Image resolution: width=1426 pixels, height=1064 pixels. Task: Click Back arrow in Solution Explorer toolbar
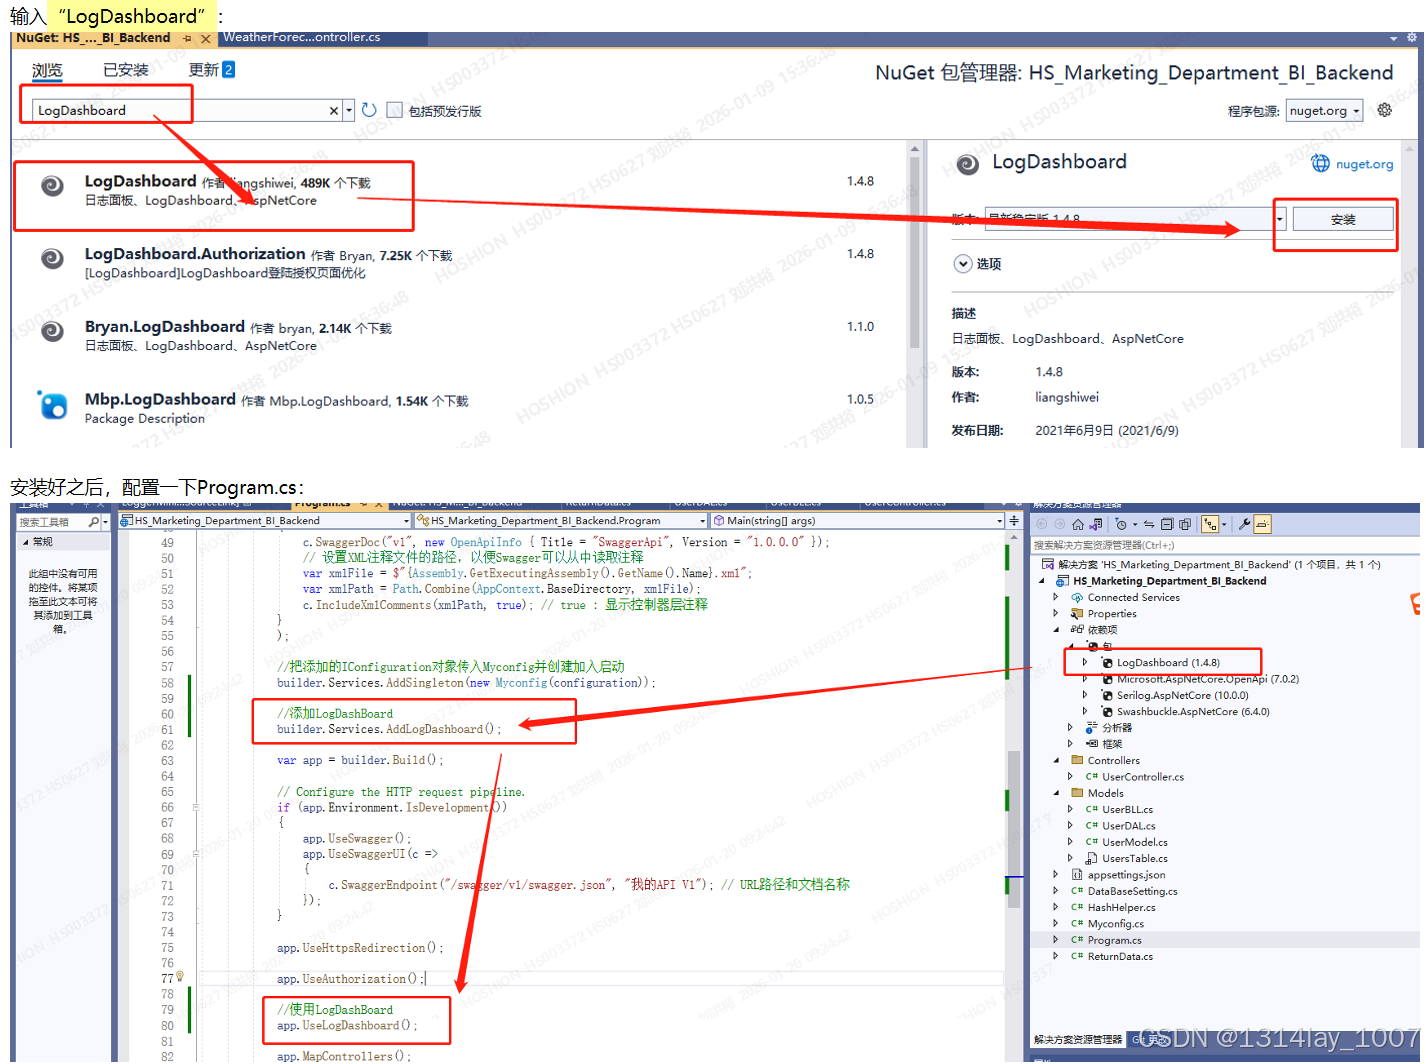pos(1042,524)
